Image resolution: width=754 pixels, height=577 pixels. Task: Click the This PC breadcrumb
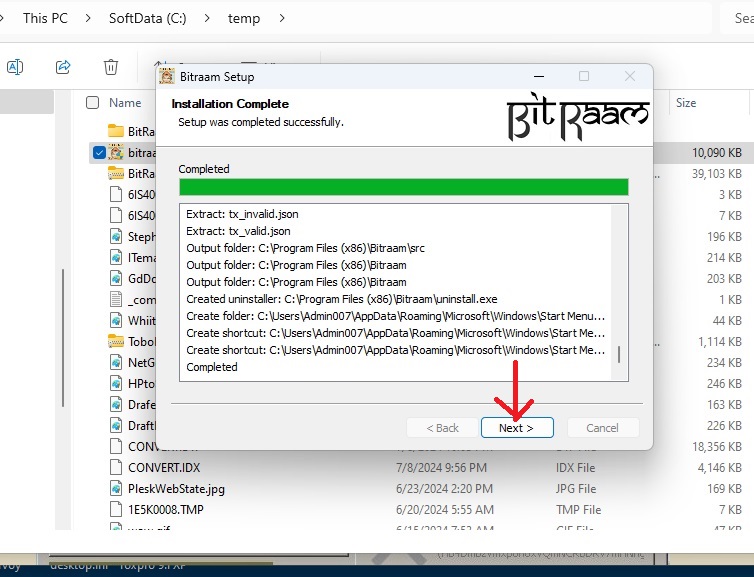pyautogui.click(x=45, y=18)
